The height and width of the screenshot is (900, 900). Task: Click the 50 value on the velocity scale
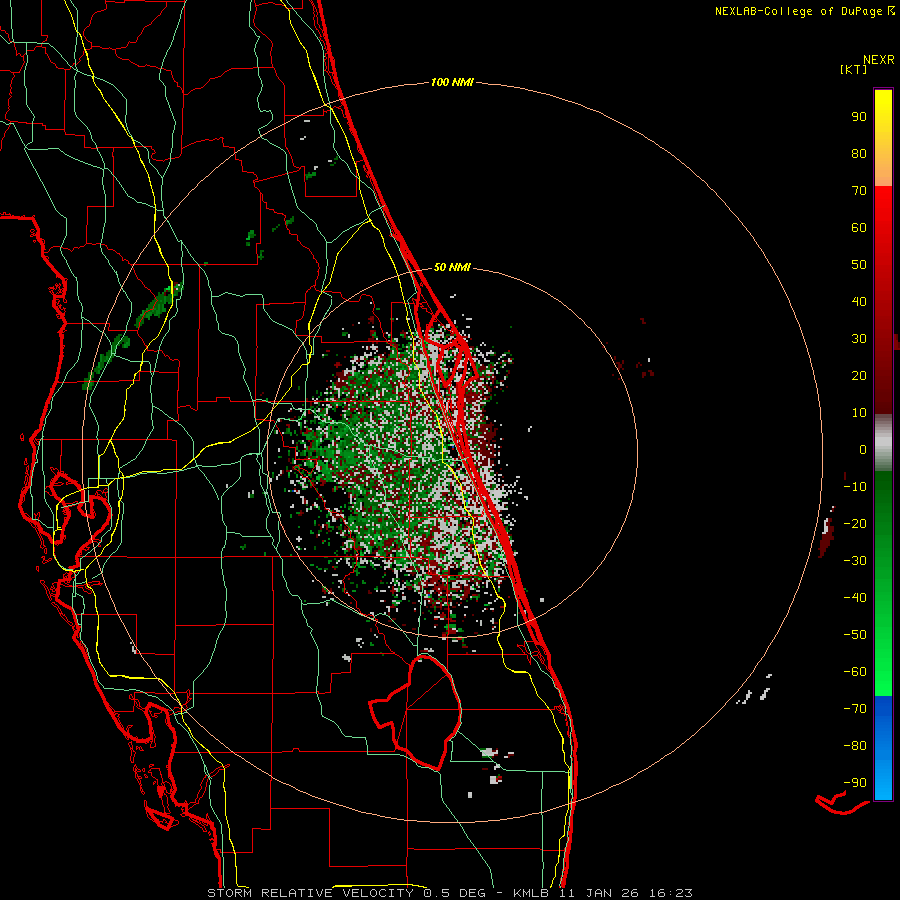pyautogui.click(x=859, y=265)
